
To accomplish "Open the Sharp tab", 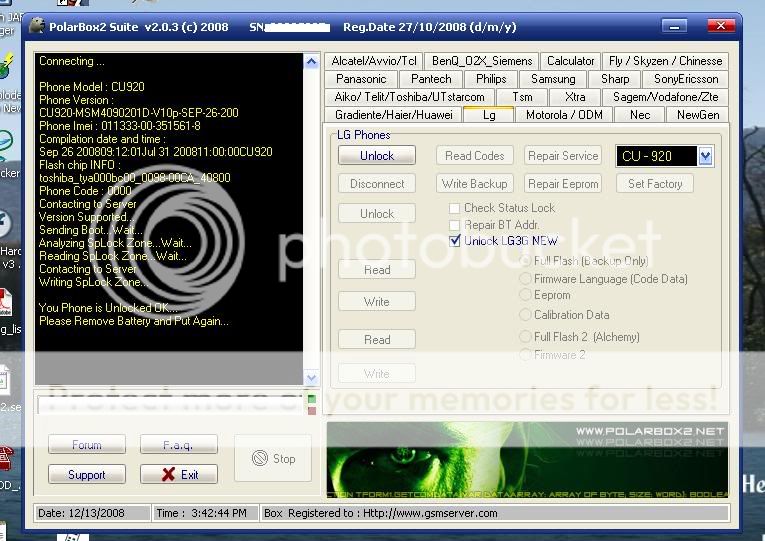I will (x=615, y=79).
